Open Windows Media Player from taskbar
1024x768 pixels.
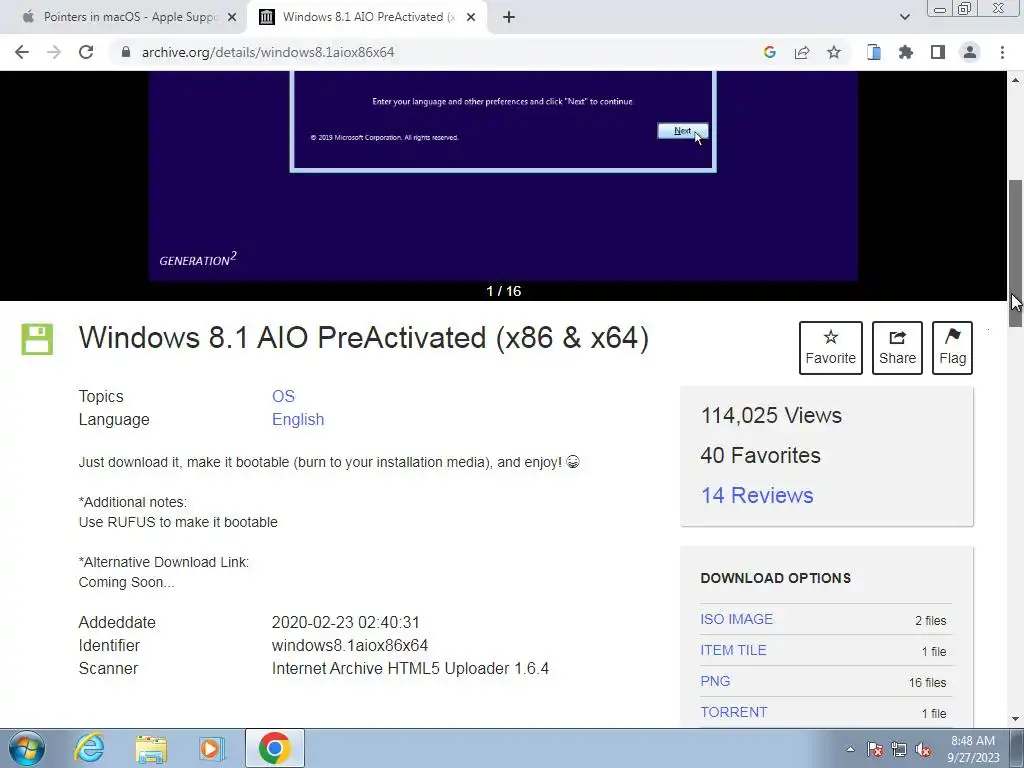coord(212,748)
